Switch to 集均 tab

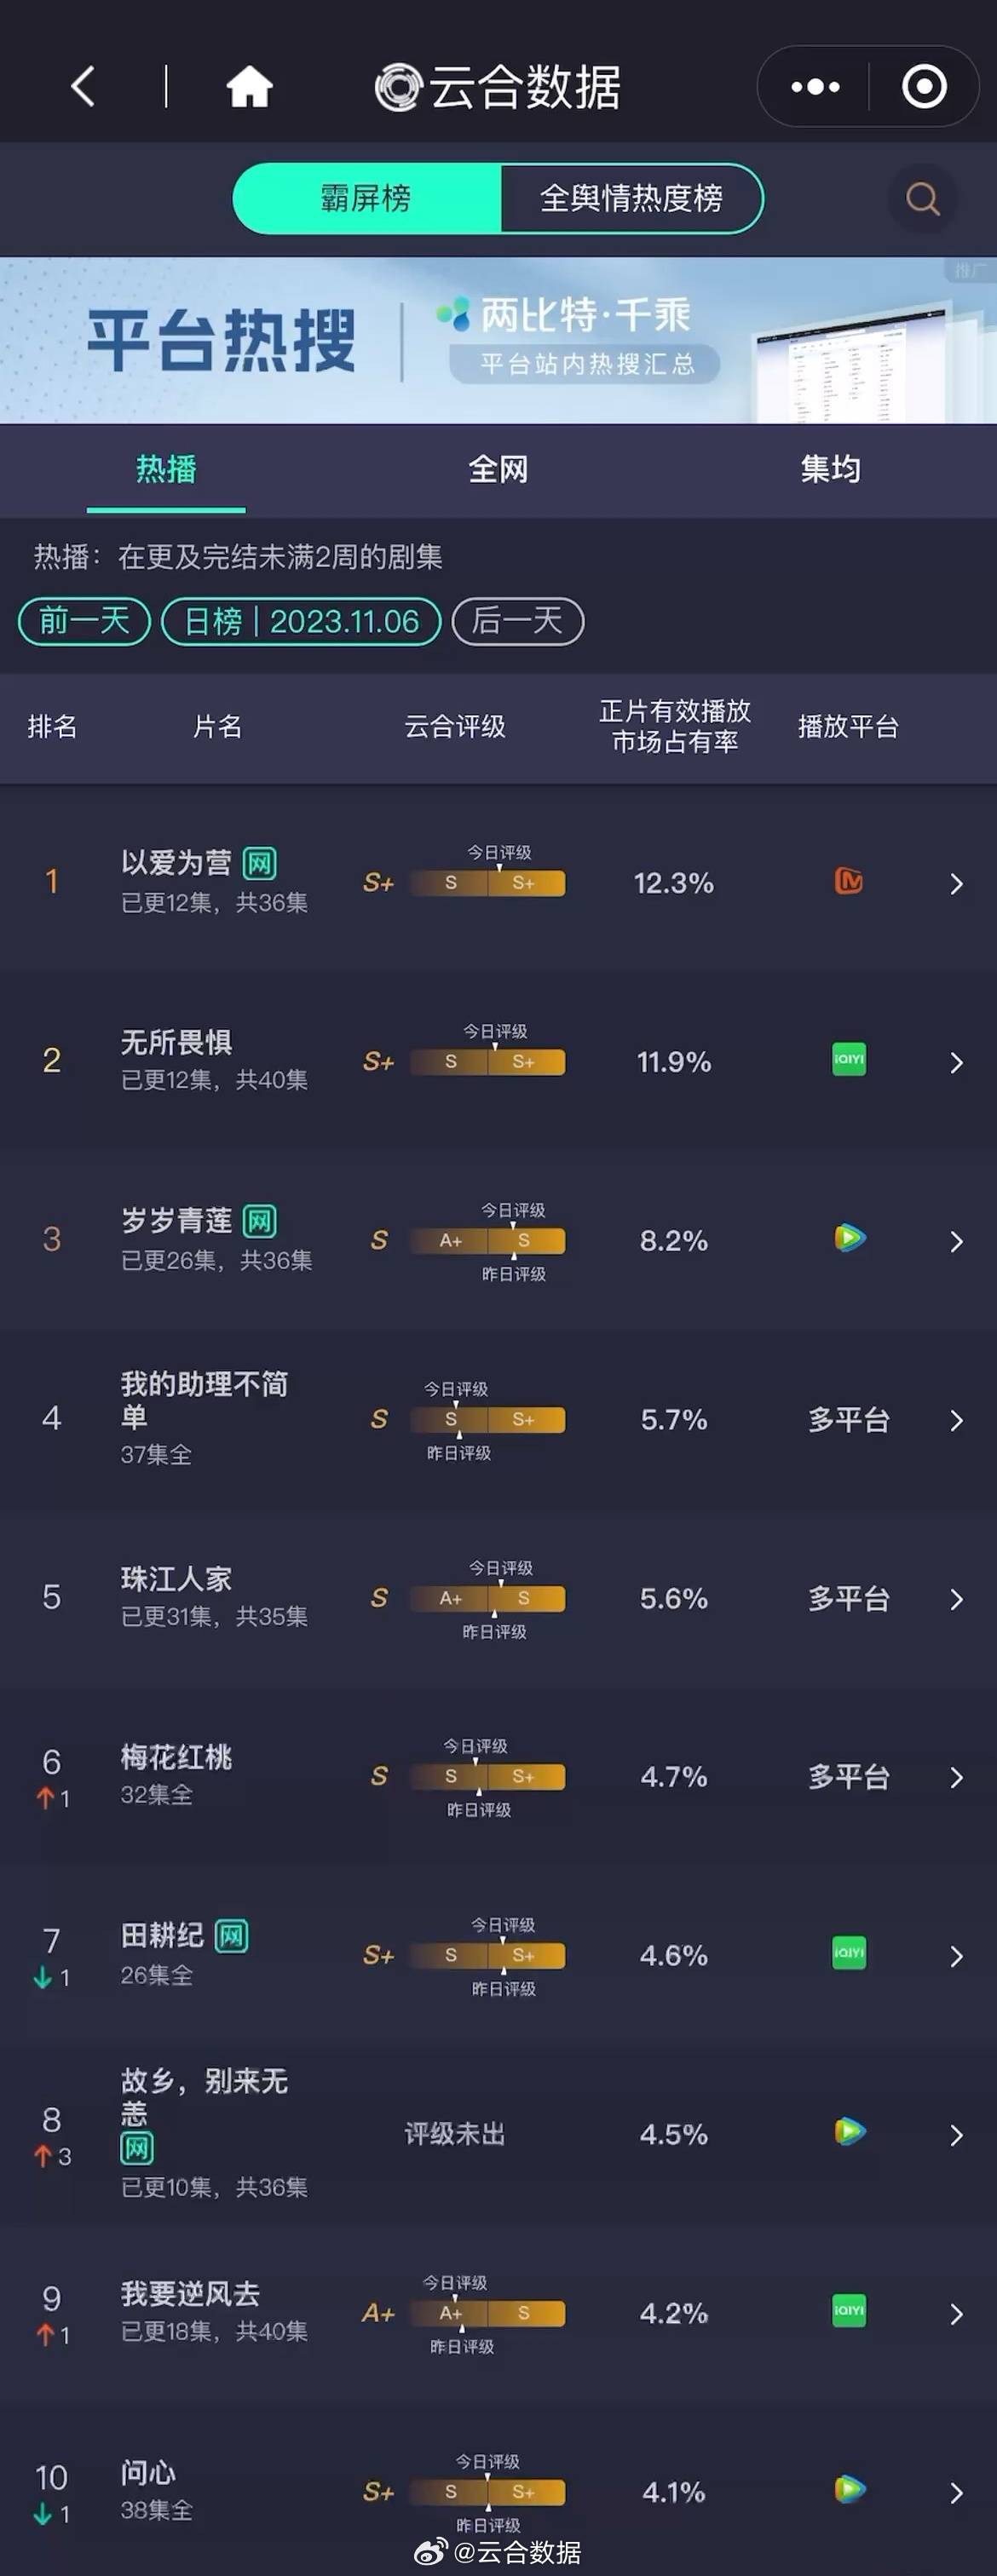[830, 469]
